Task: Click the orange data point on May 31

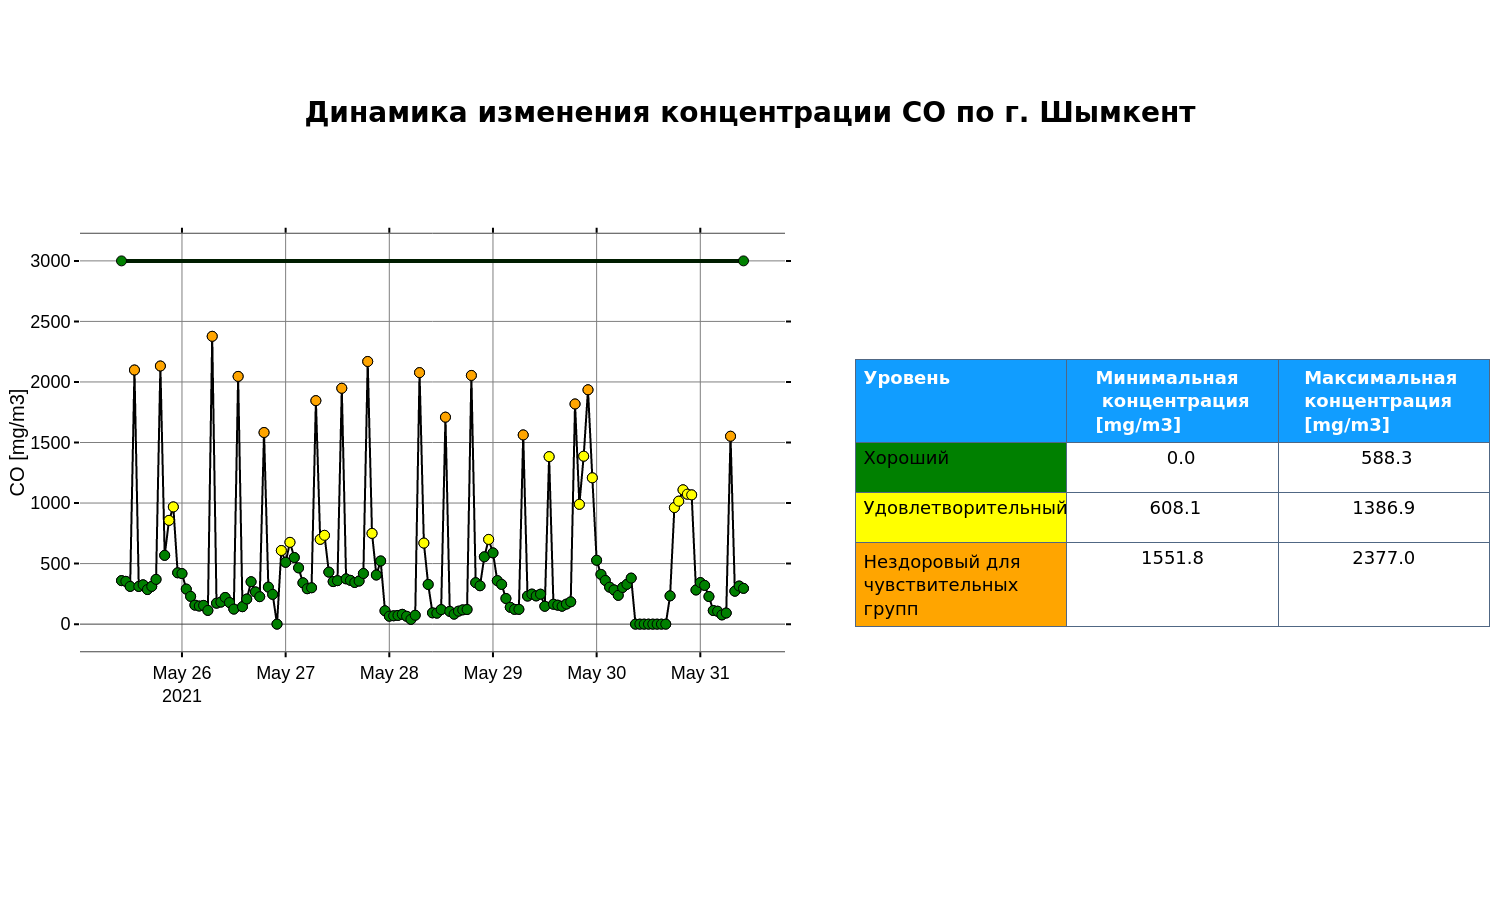Action: 730,436
